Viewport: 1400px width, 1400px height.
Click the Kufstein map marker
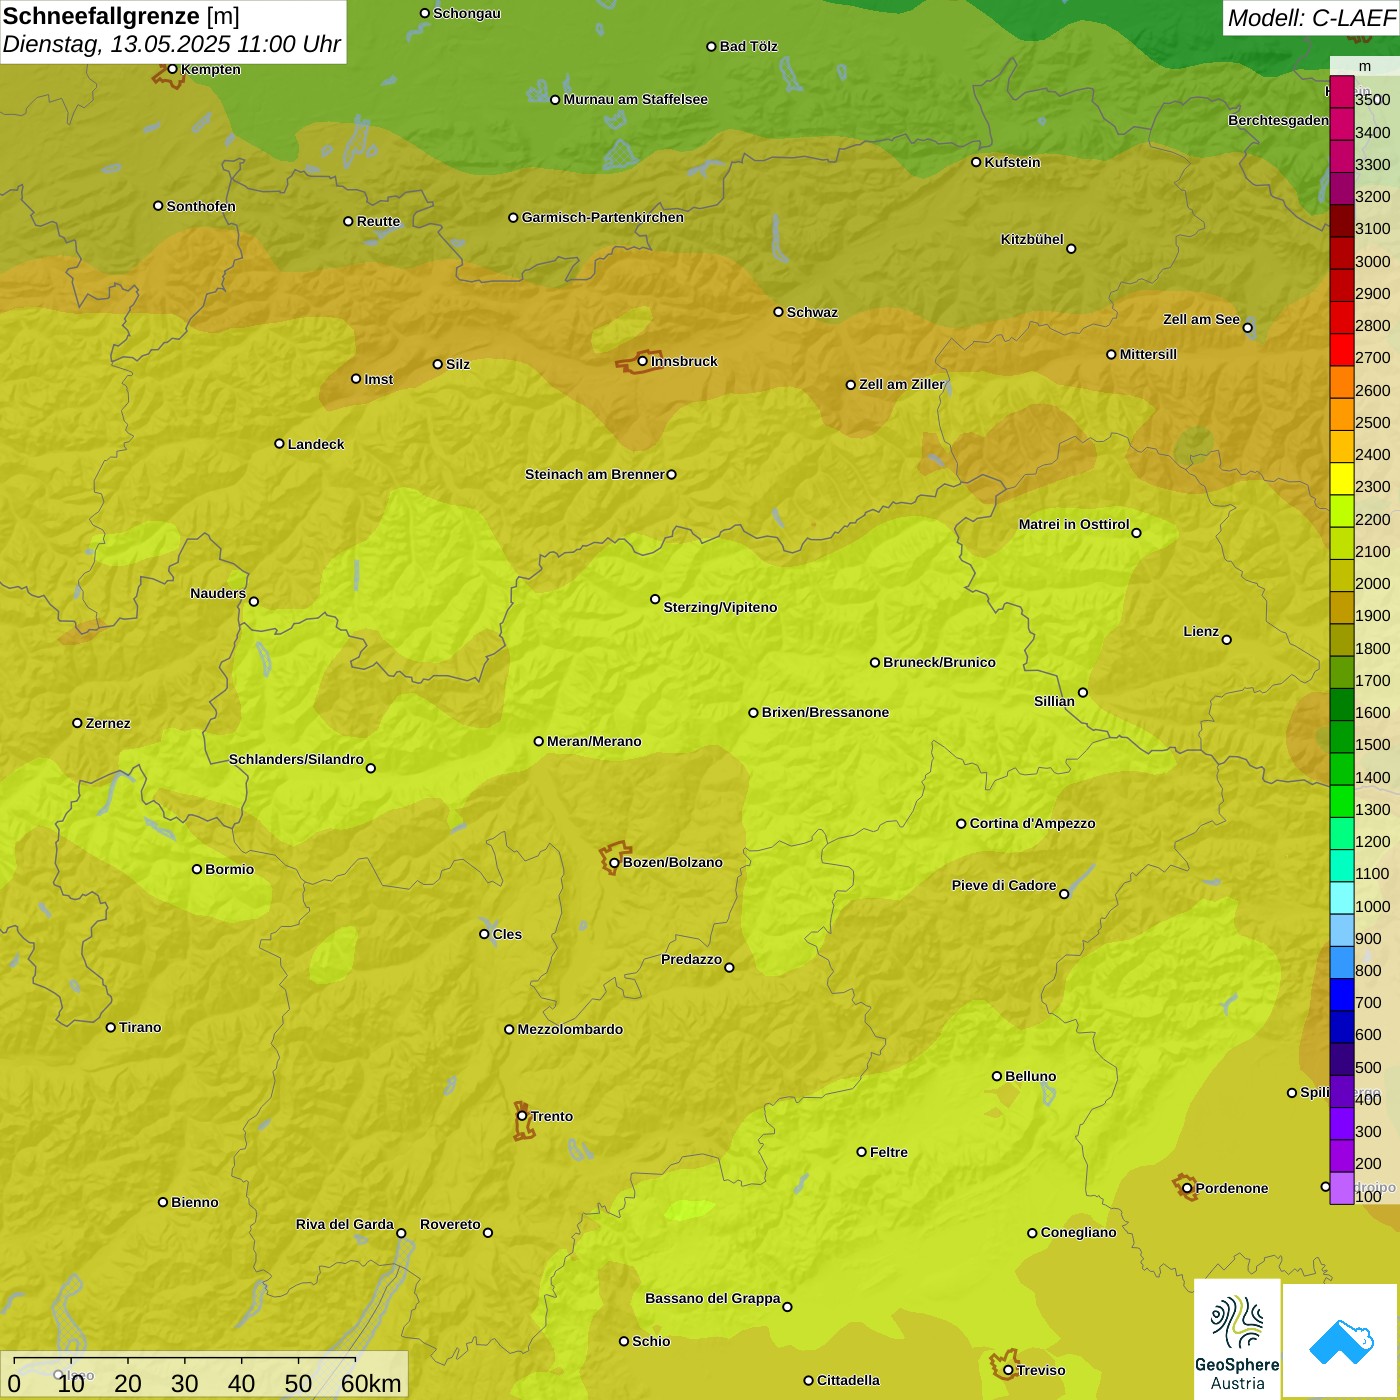(976, 162)
